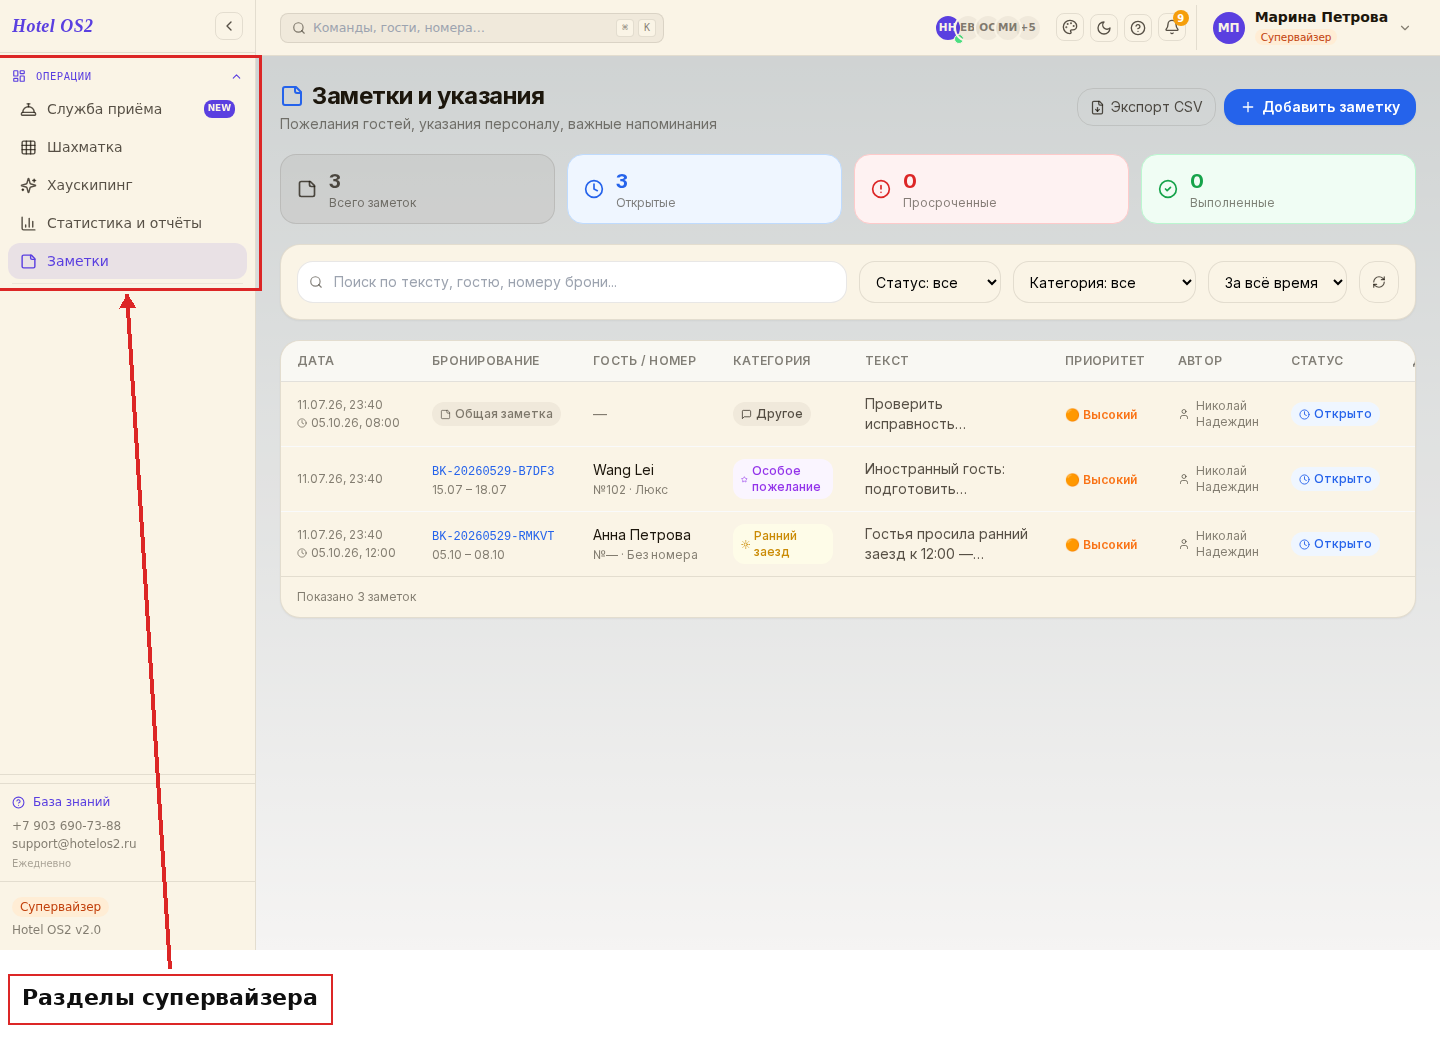This screenshot has width=1440, height=1048.
Task: Open Шахматка in the sidebar
Action: 127,147
